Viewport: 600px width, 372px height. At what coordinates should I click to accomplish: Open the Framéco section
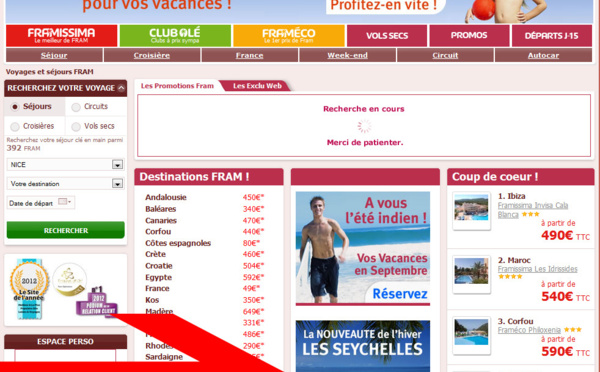click(289, 36)
